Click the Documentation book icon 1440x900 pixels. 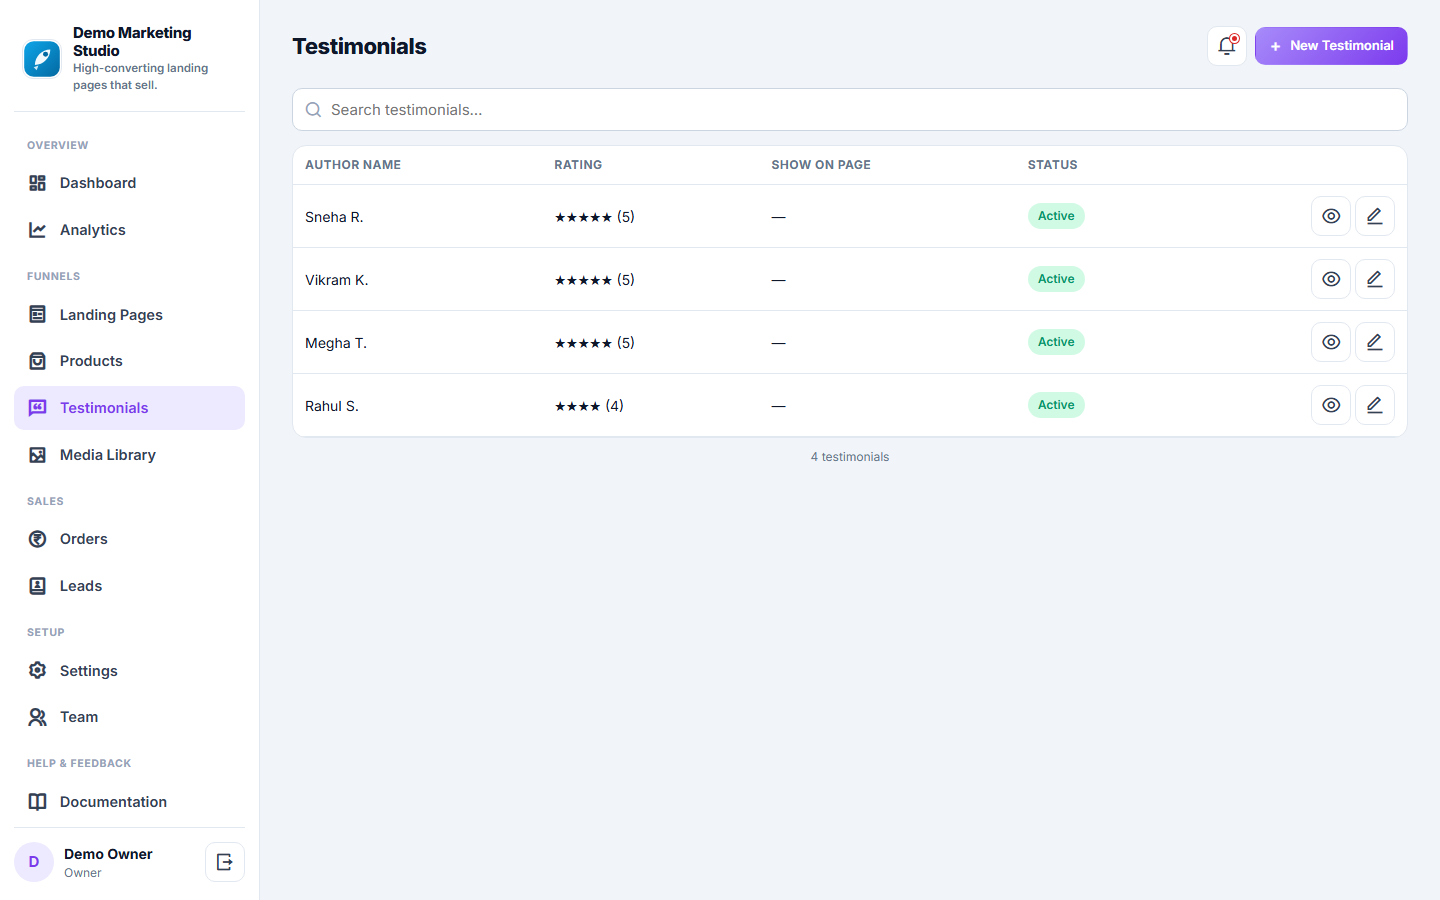coord(38,802)
